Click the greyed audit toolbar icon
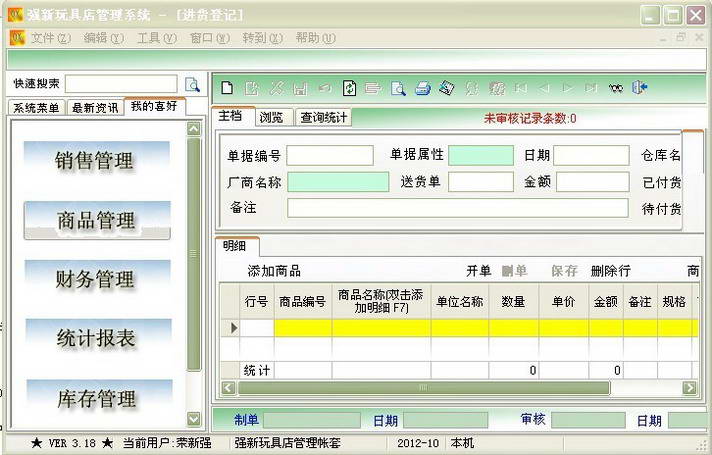Screen dimensions: 712x455 [472, 87]
